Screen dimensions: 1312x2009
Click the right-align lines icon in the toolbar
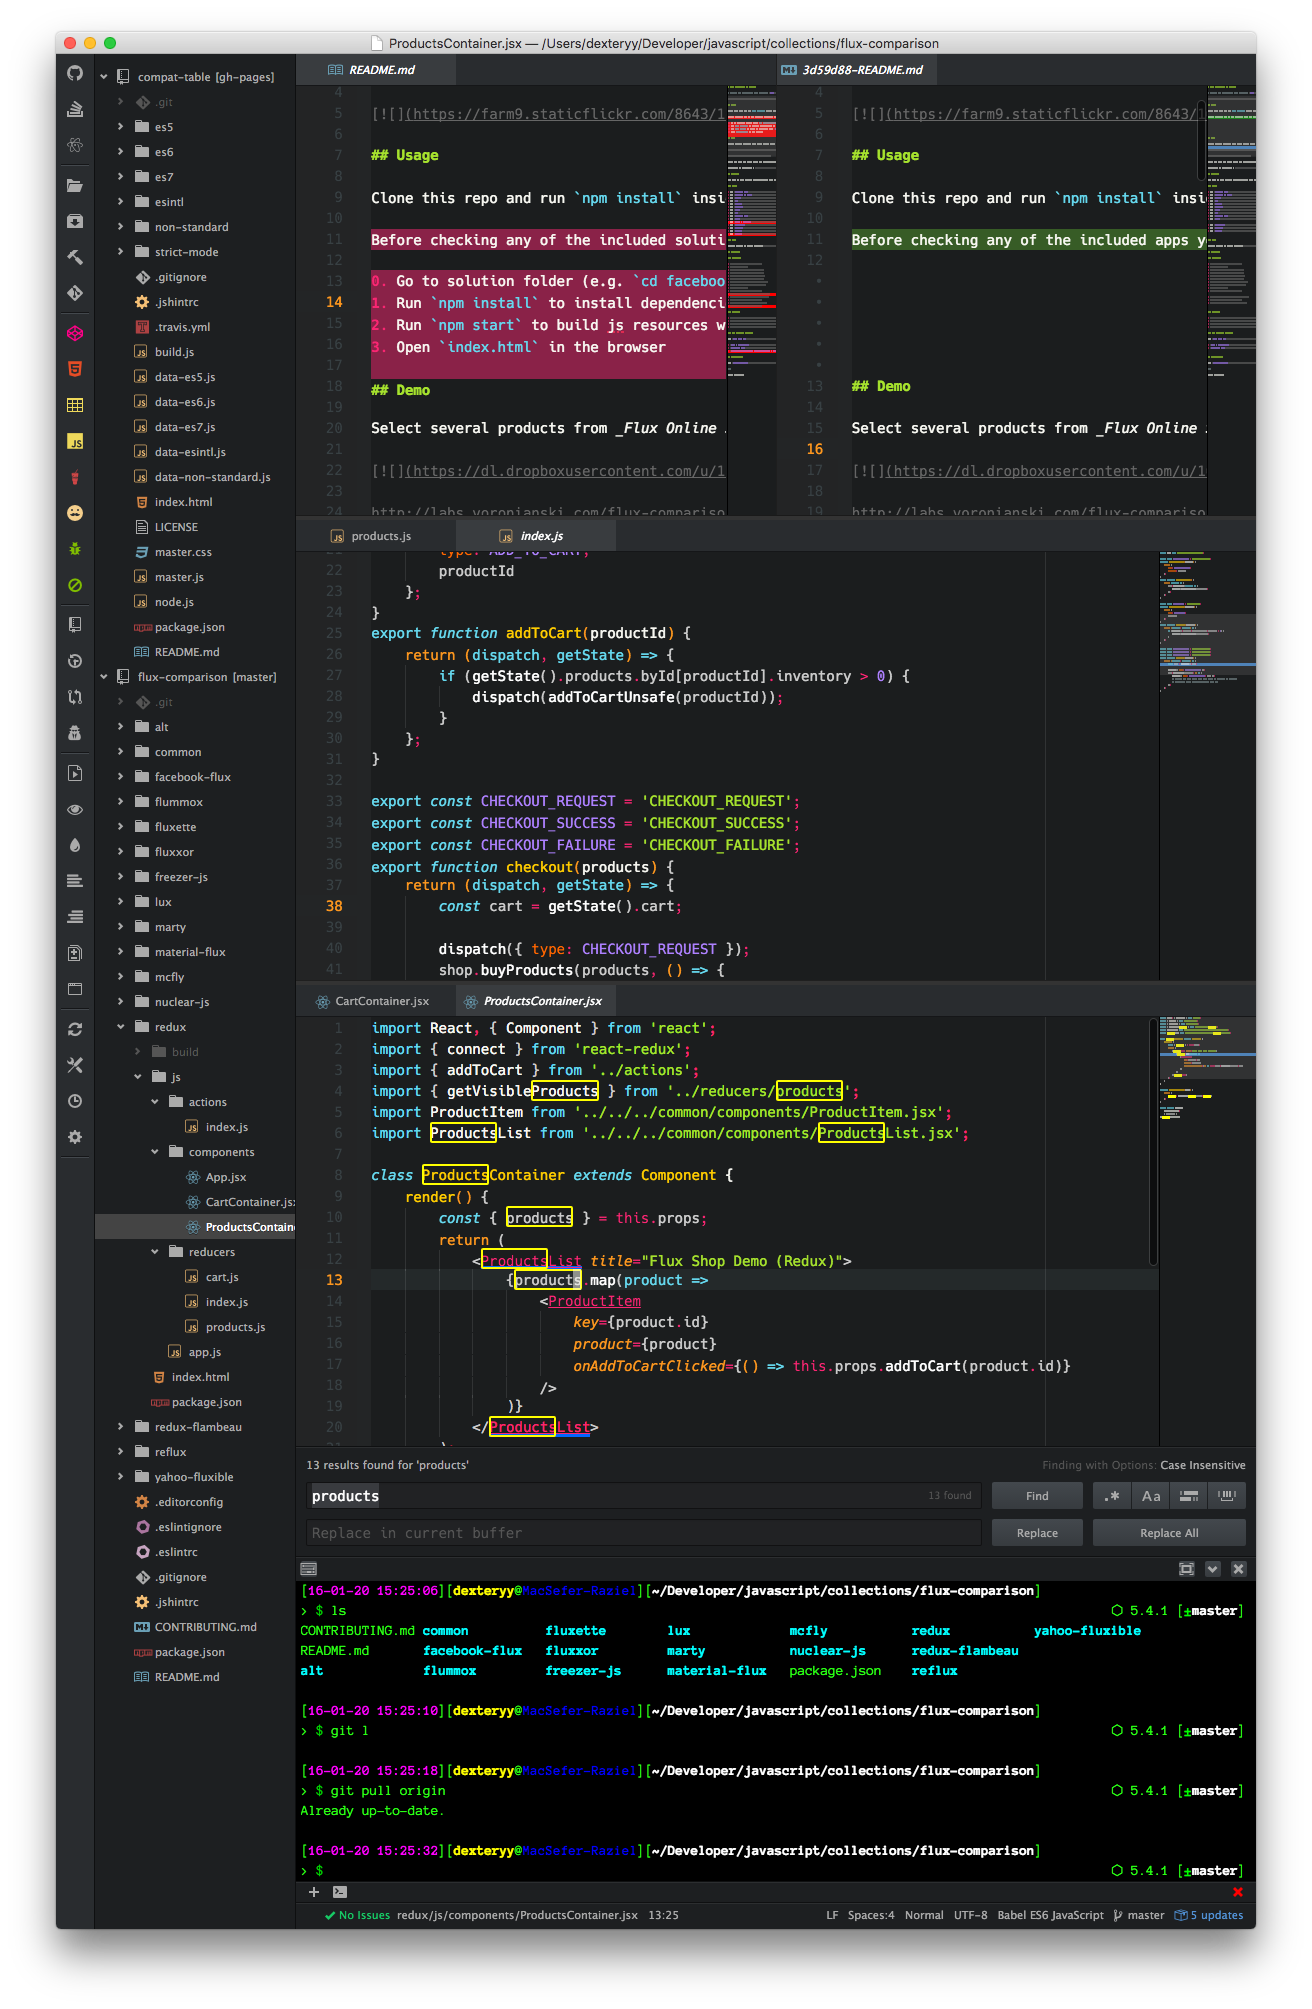coord(75,917)
